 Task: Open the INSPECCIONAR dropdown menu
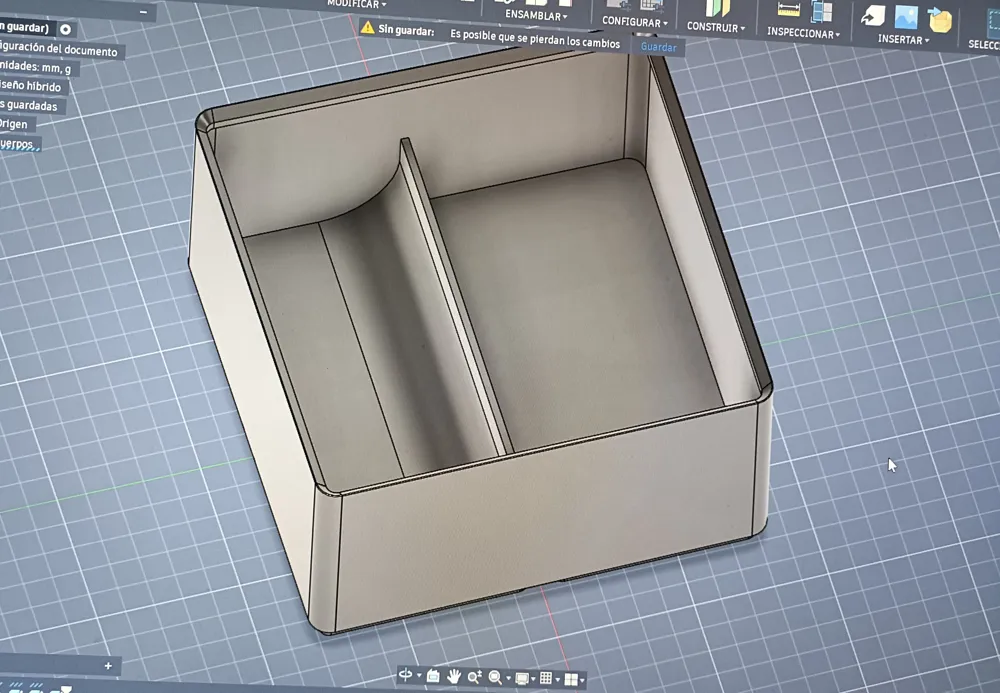[804, 33]
